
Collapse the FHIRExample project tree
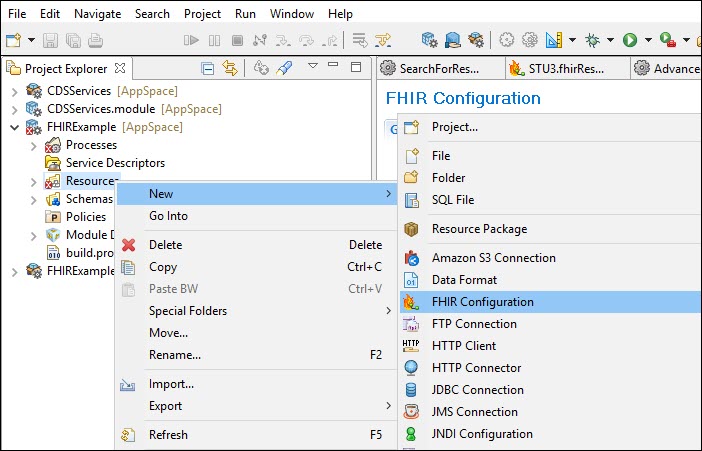[14, 127]
